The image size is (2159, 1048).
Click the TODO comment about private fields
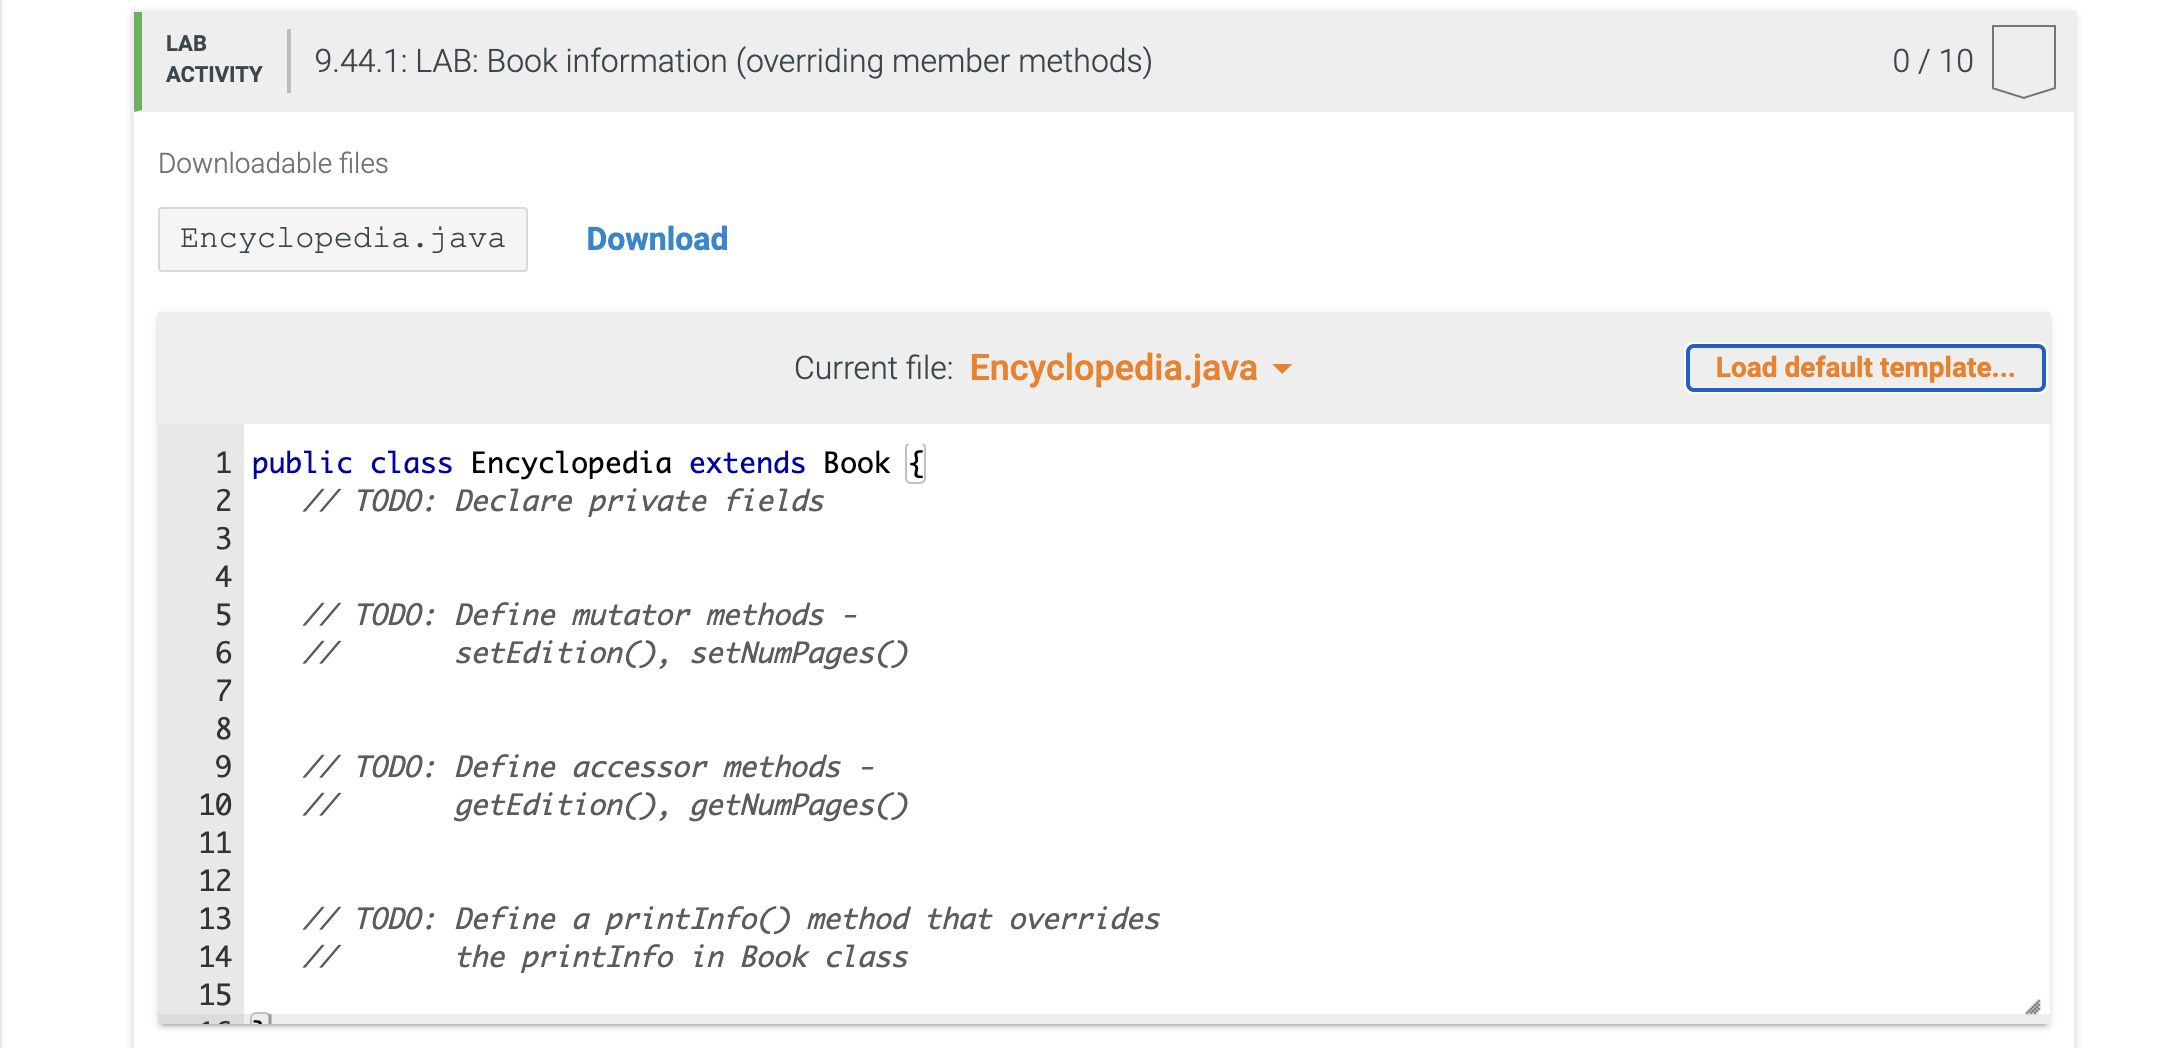[565, 501]
